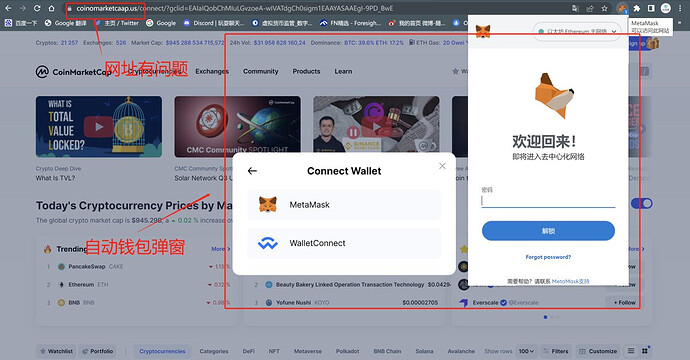Click the browser home icon
Image resolution: width=690 pixels, height=360 pixels.
(x=51, y=8)
